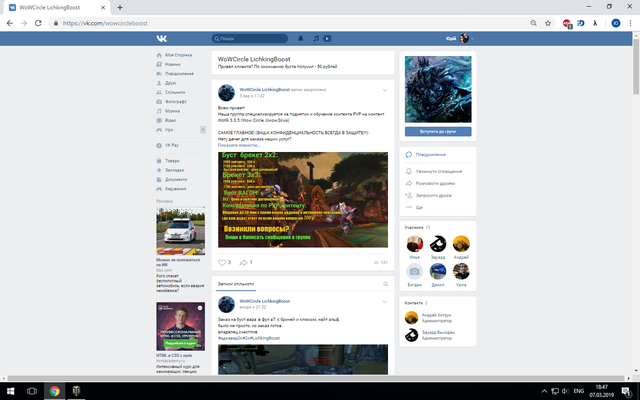Click Показати повністю link in pinned post

tap(239, 145)
